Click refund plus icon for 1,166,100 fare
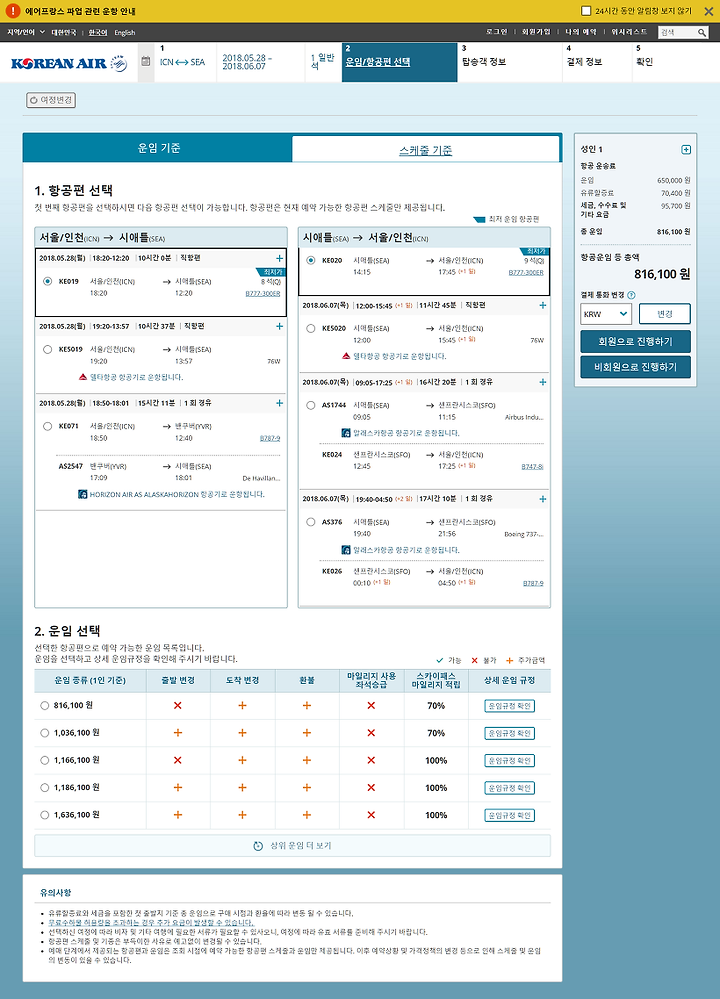The height and width of the screenshot is (999, 720). [306, 761]
